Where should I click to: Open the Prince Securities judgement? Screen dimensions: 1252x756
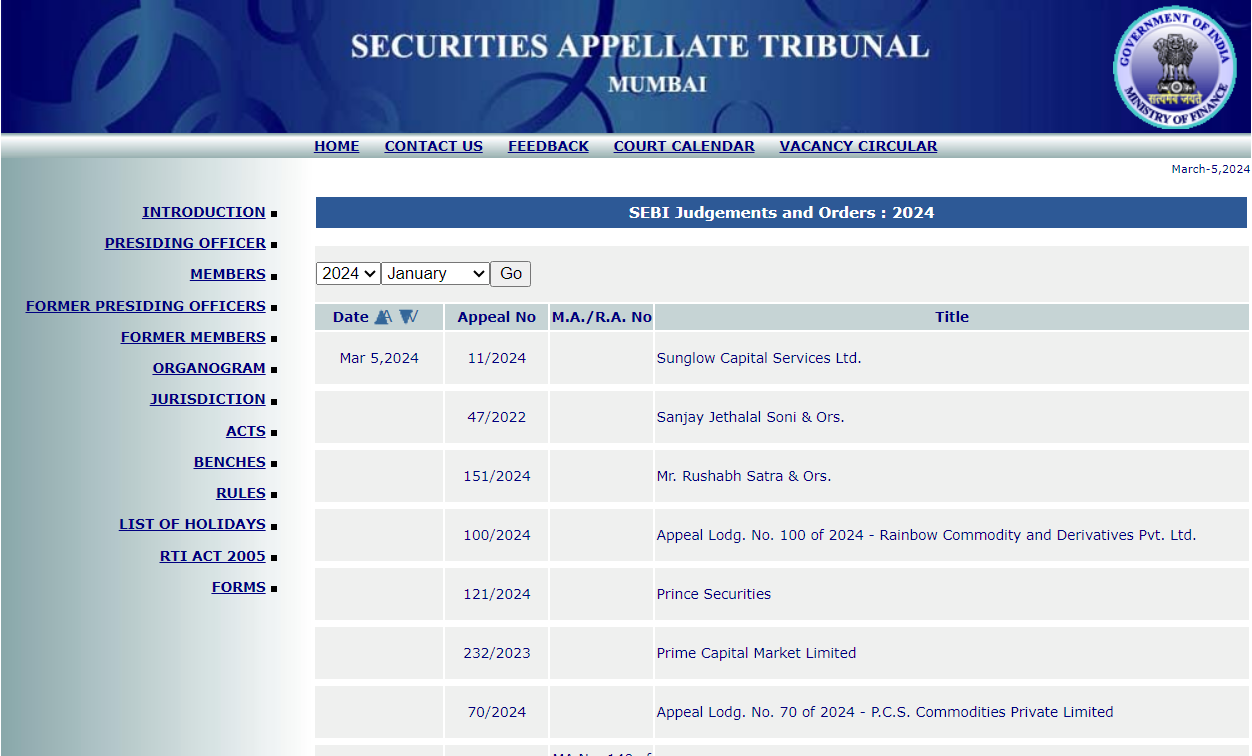pyautogui.click(x=713, y=594)
